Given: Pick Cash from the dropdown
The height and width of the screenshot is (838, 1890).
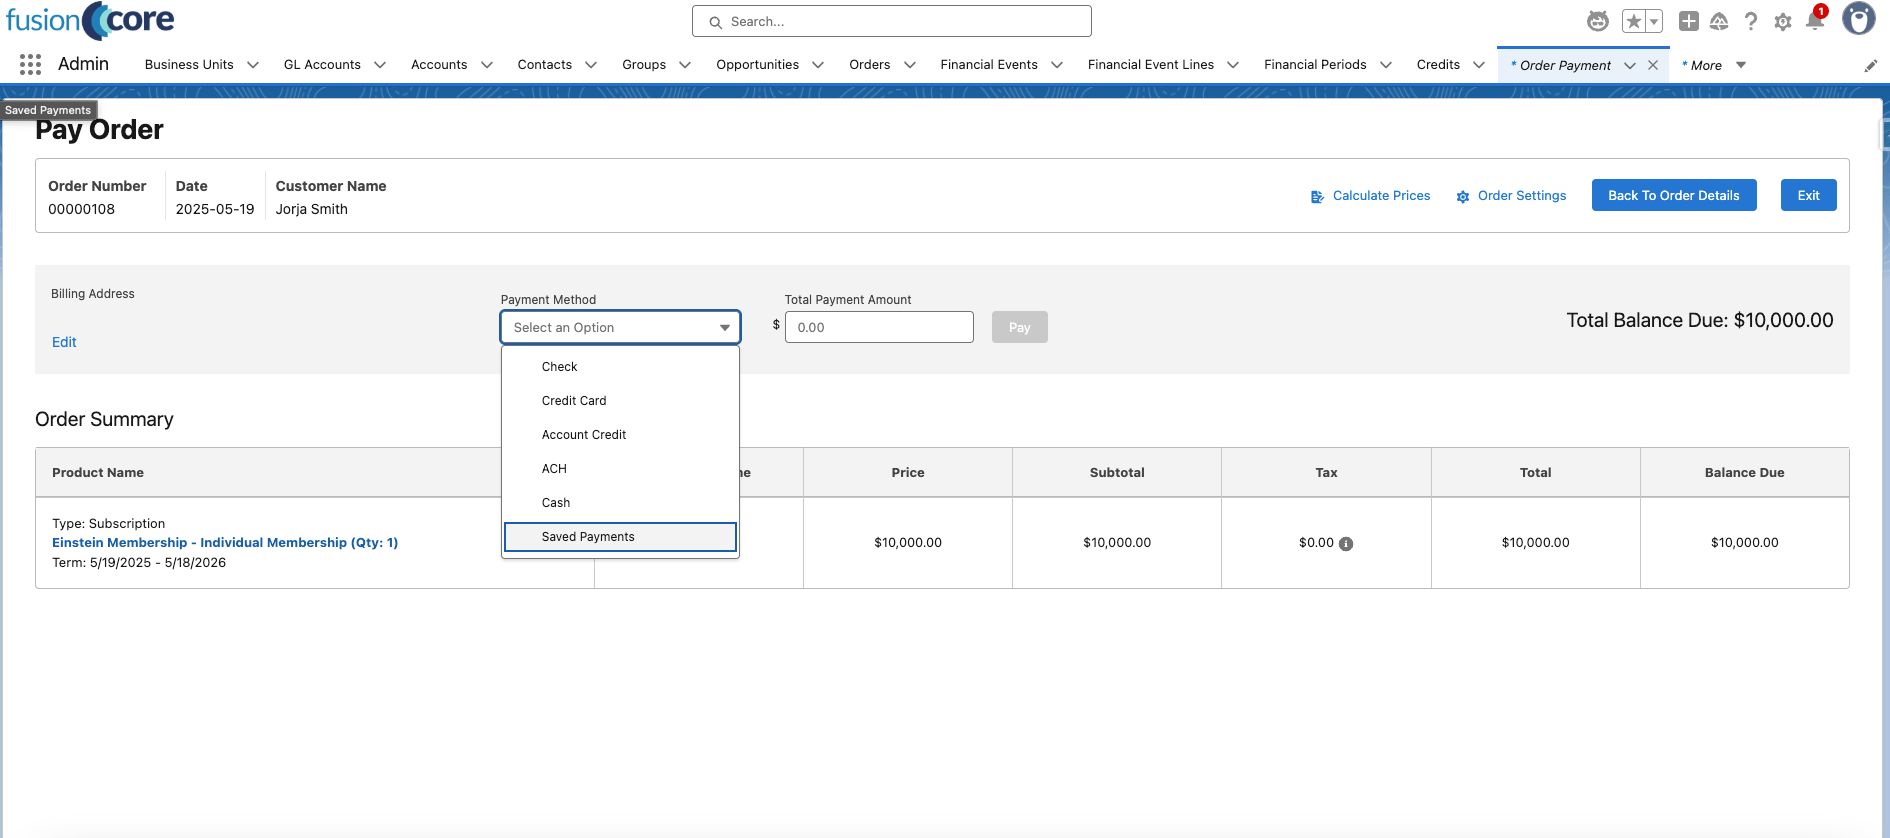Looking at the screenshot, I should [620, 503].
